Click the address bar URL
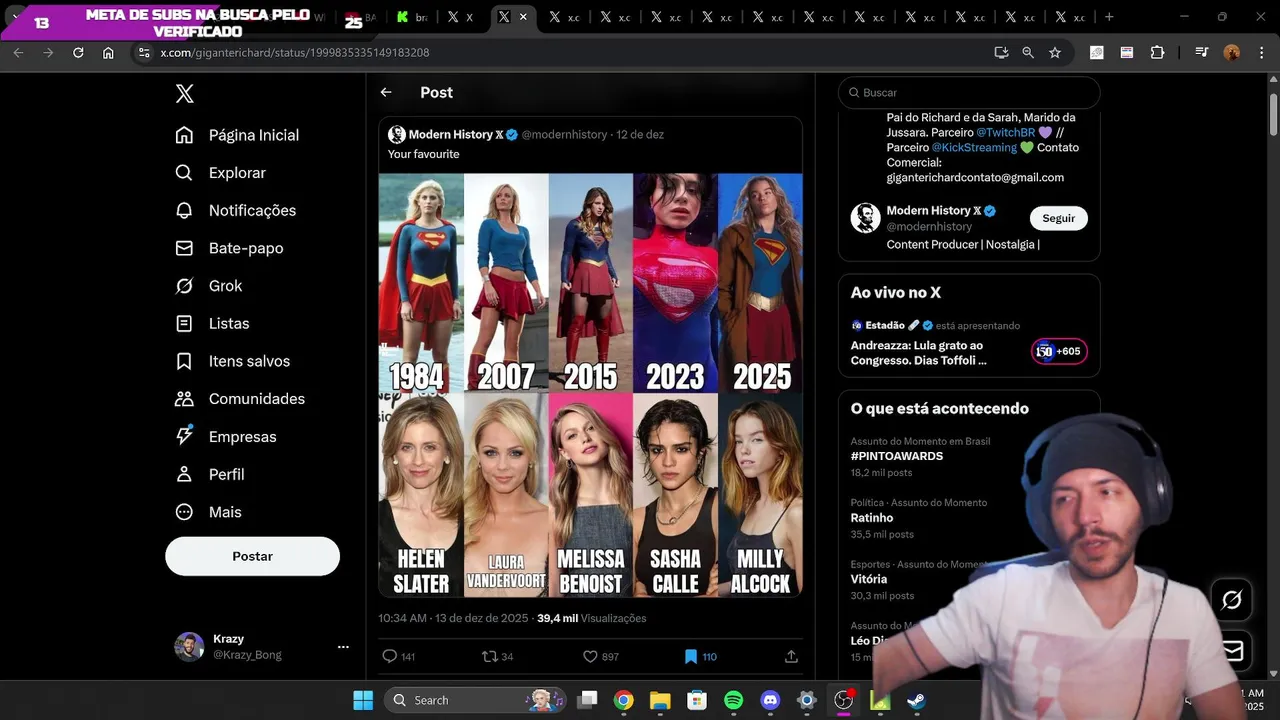 [295, 52]
